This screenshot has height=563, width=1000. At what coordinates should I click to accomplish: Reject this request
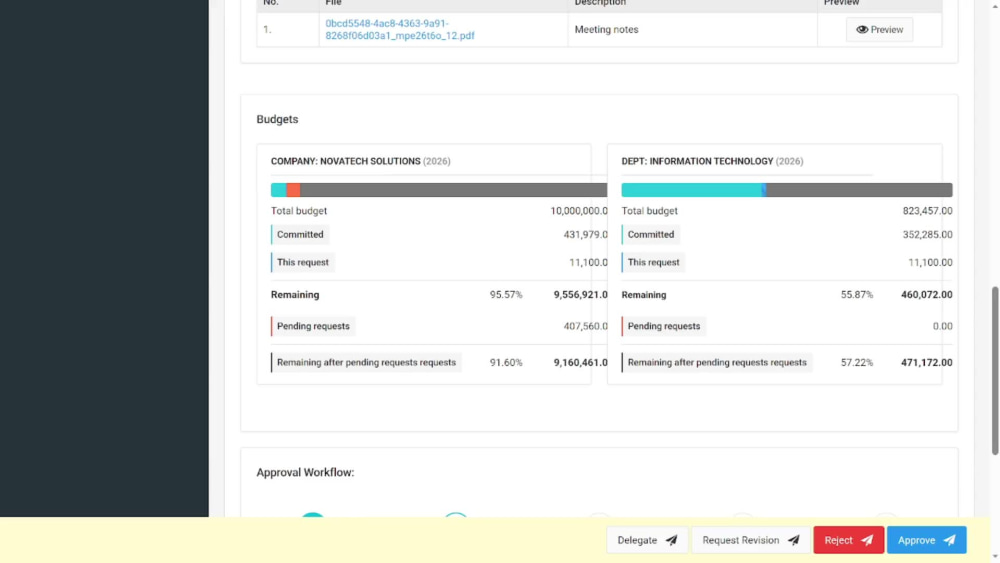(848, 540)
